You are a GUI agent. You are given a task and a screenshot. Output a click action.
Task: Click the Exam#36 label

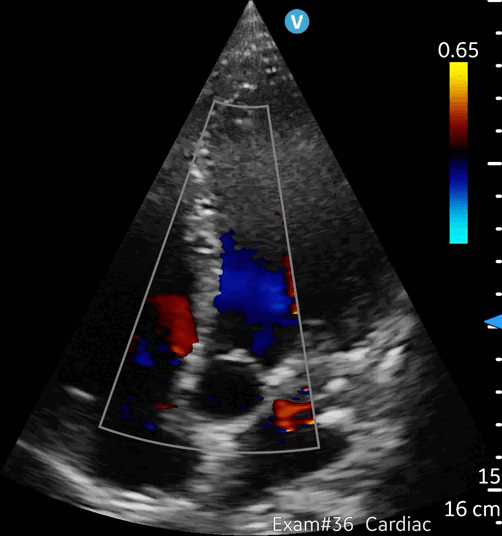click(313, 524)
